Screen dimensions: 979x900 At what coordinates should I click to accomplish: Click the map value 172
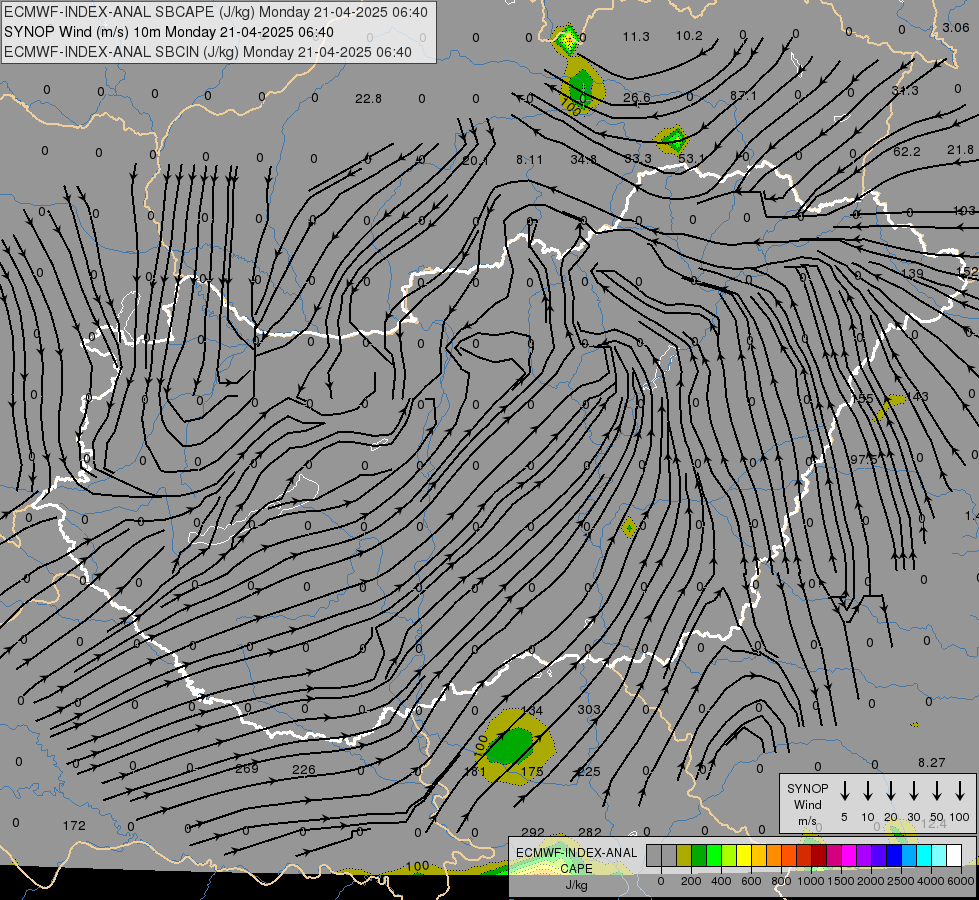(74, 826)
